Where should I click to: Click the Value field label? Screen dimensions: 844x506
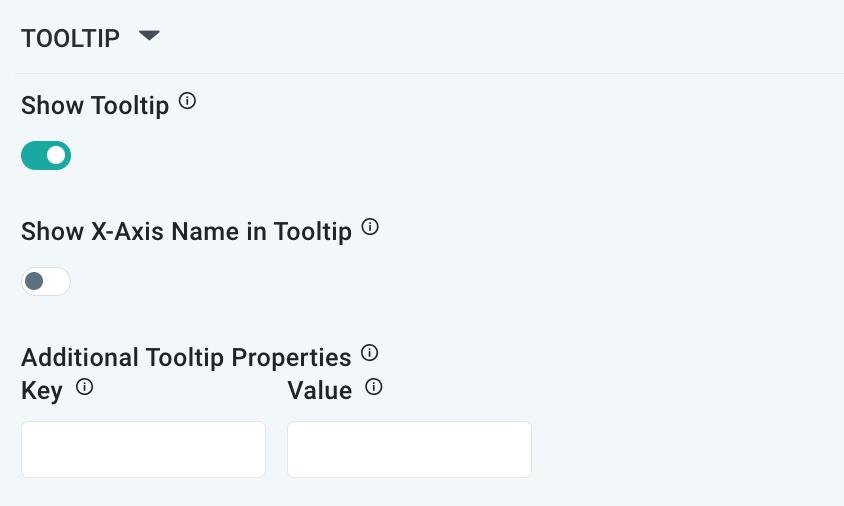(x=320, y=390)
